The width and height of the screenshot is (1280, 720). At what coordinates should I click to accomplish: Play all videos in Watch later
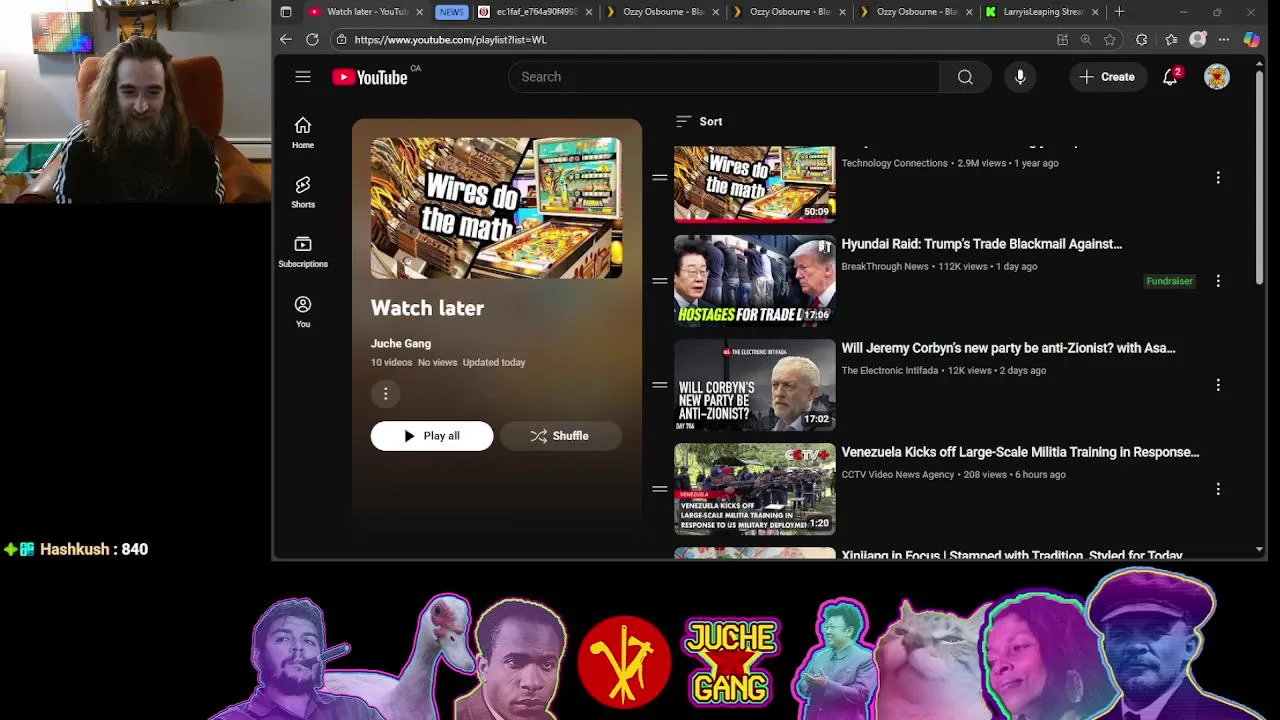tap(432, 436)
